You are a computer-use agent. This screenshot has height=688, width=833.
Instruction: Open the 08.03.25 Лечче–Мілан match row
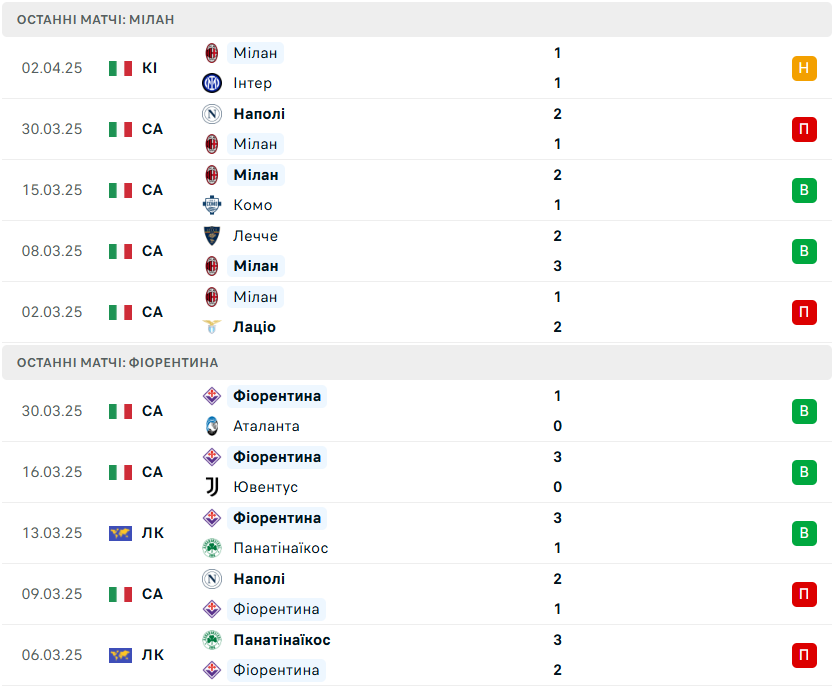click(416, 251)
